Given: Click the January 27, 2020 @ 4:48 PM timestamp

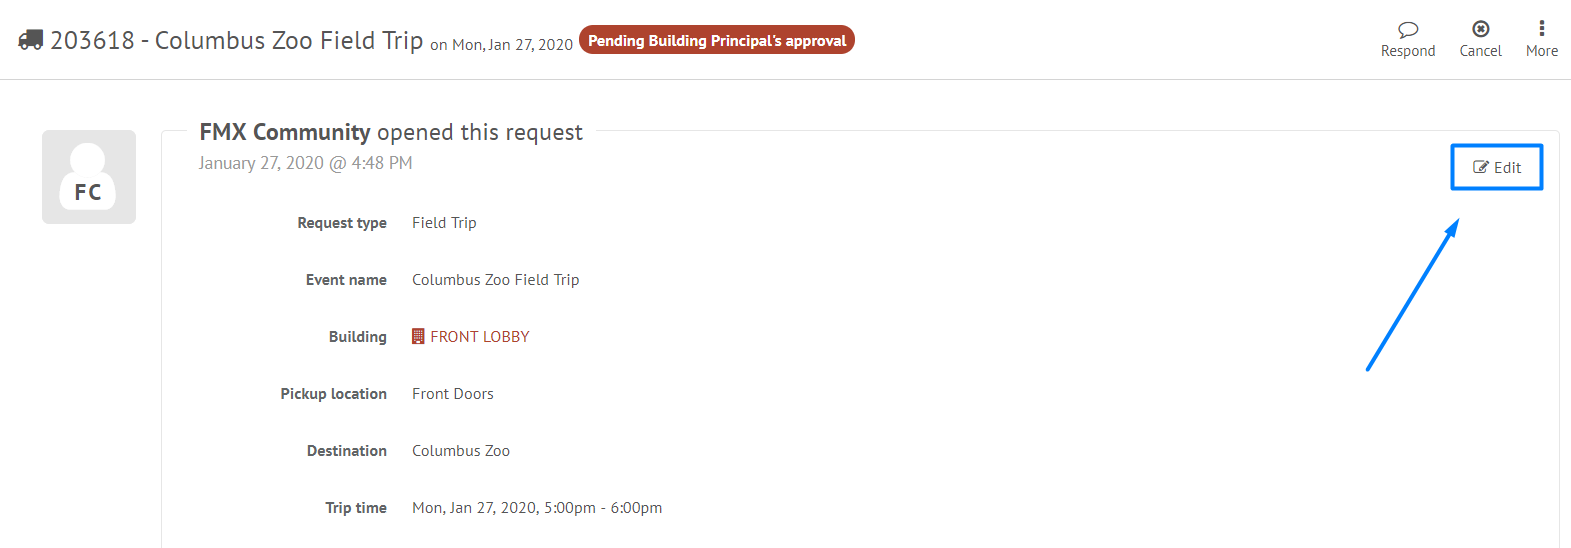Looking at the screenshot, I should 306,163.
